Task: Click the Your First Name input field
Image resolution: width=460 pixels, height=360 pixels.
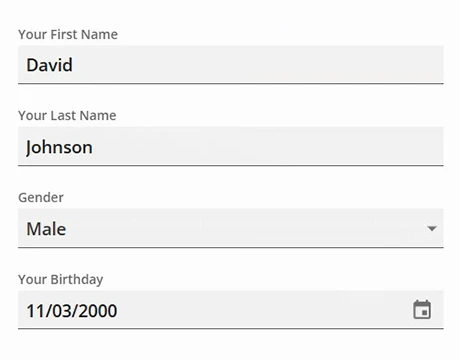Action: [x=231, y=65]
